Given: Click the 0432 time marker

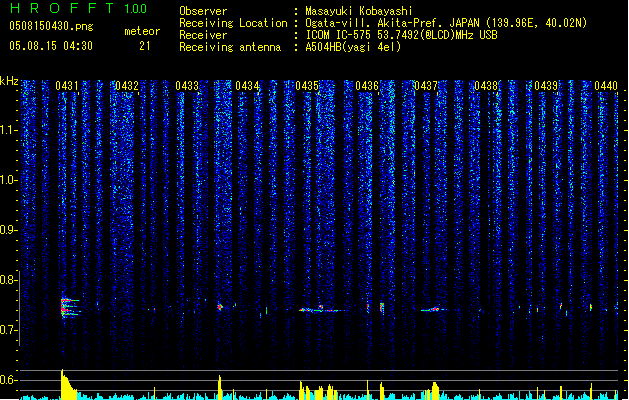Looking at the screenshot, I should click(127, 86).
